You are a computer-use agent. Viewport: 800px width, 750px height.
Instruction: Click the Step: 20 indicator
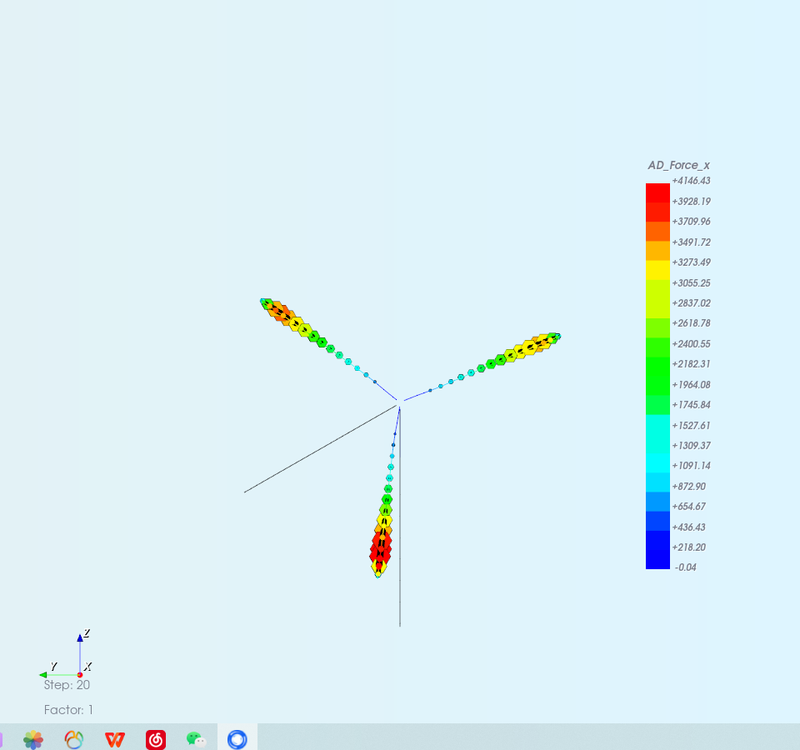pos(67,685)
